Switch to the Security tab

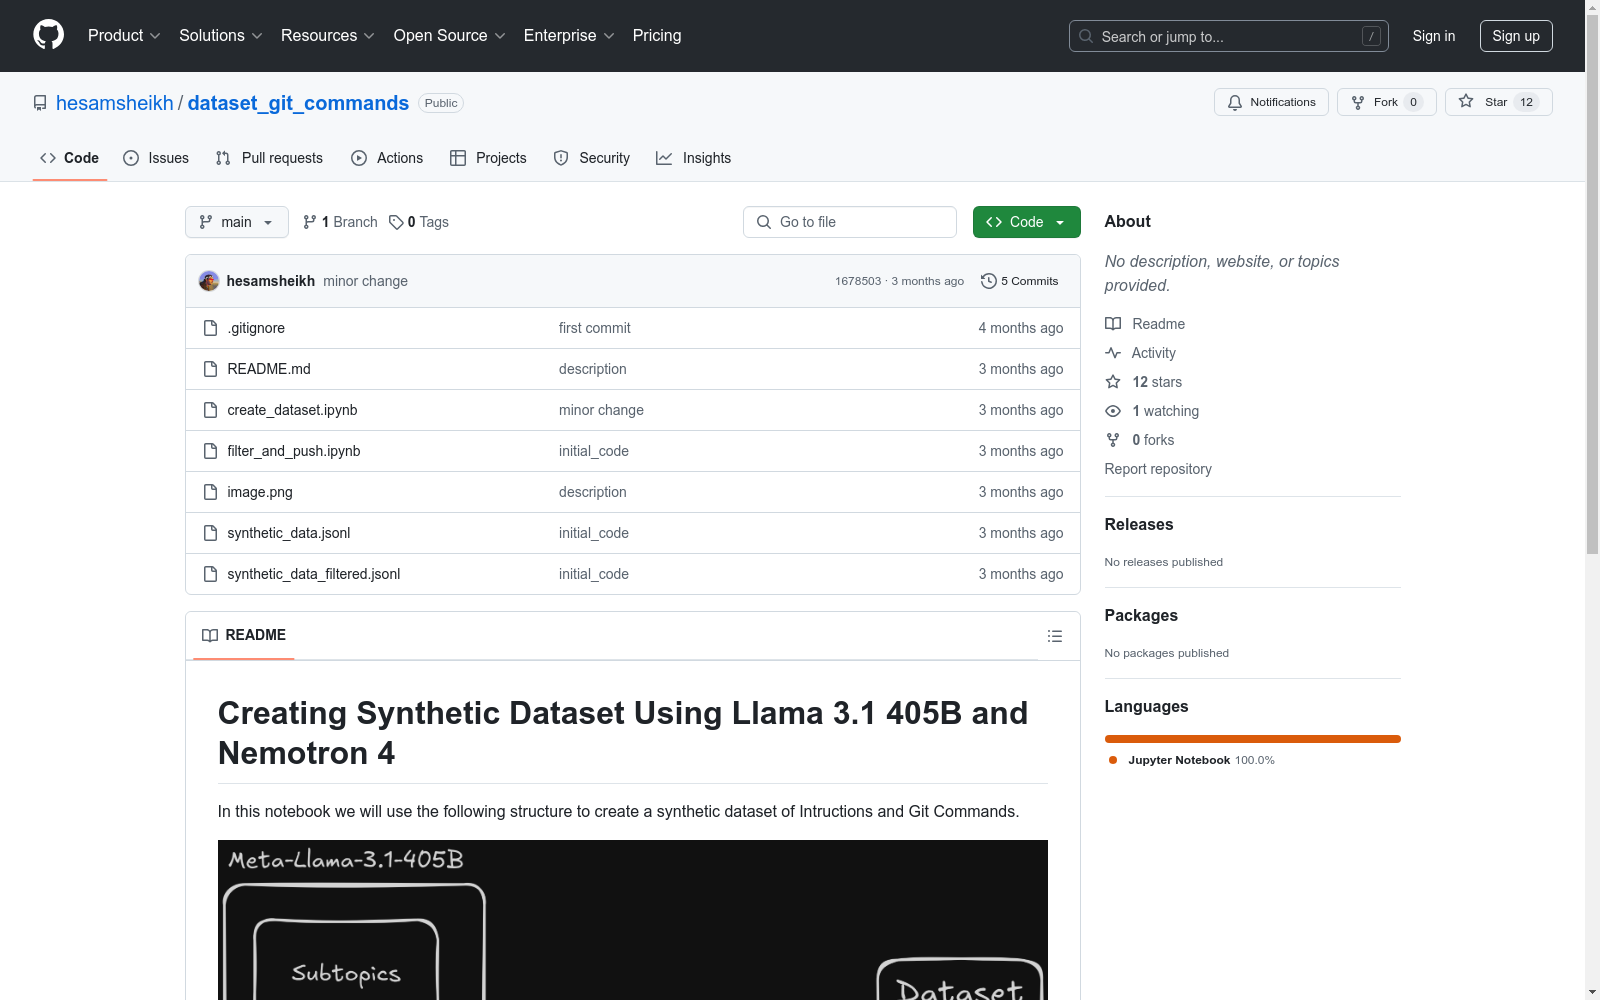coord(592,158)
